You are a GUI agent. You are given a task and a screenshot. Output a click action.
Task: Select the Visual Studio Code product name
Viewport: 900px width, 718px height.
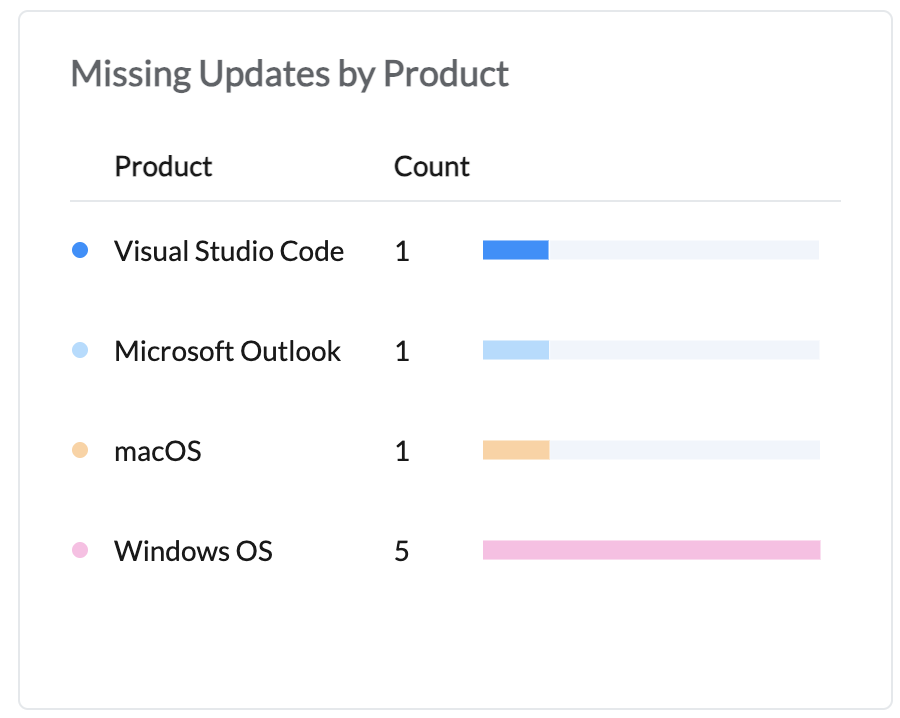point(229,251)
